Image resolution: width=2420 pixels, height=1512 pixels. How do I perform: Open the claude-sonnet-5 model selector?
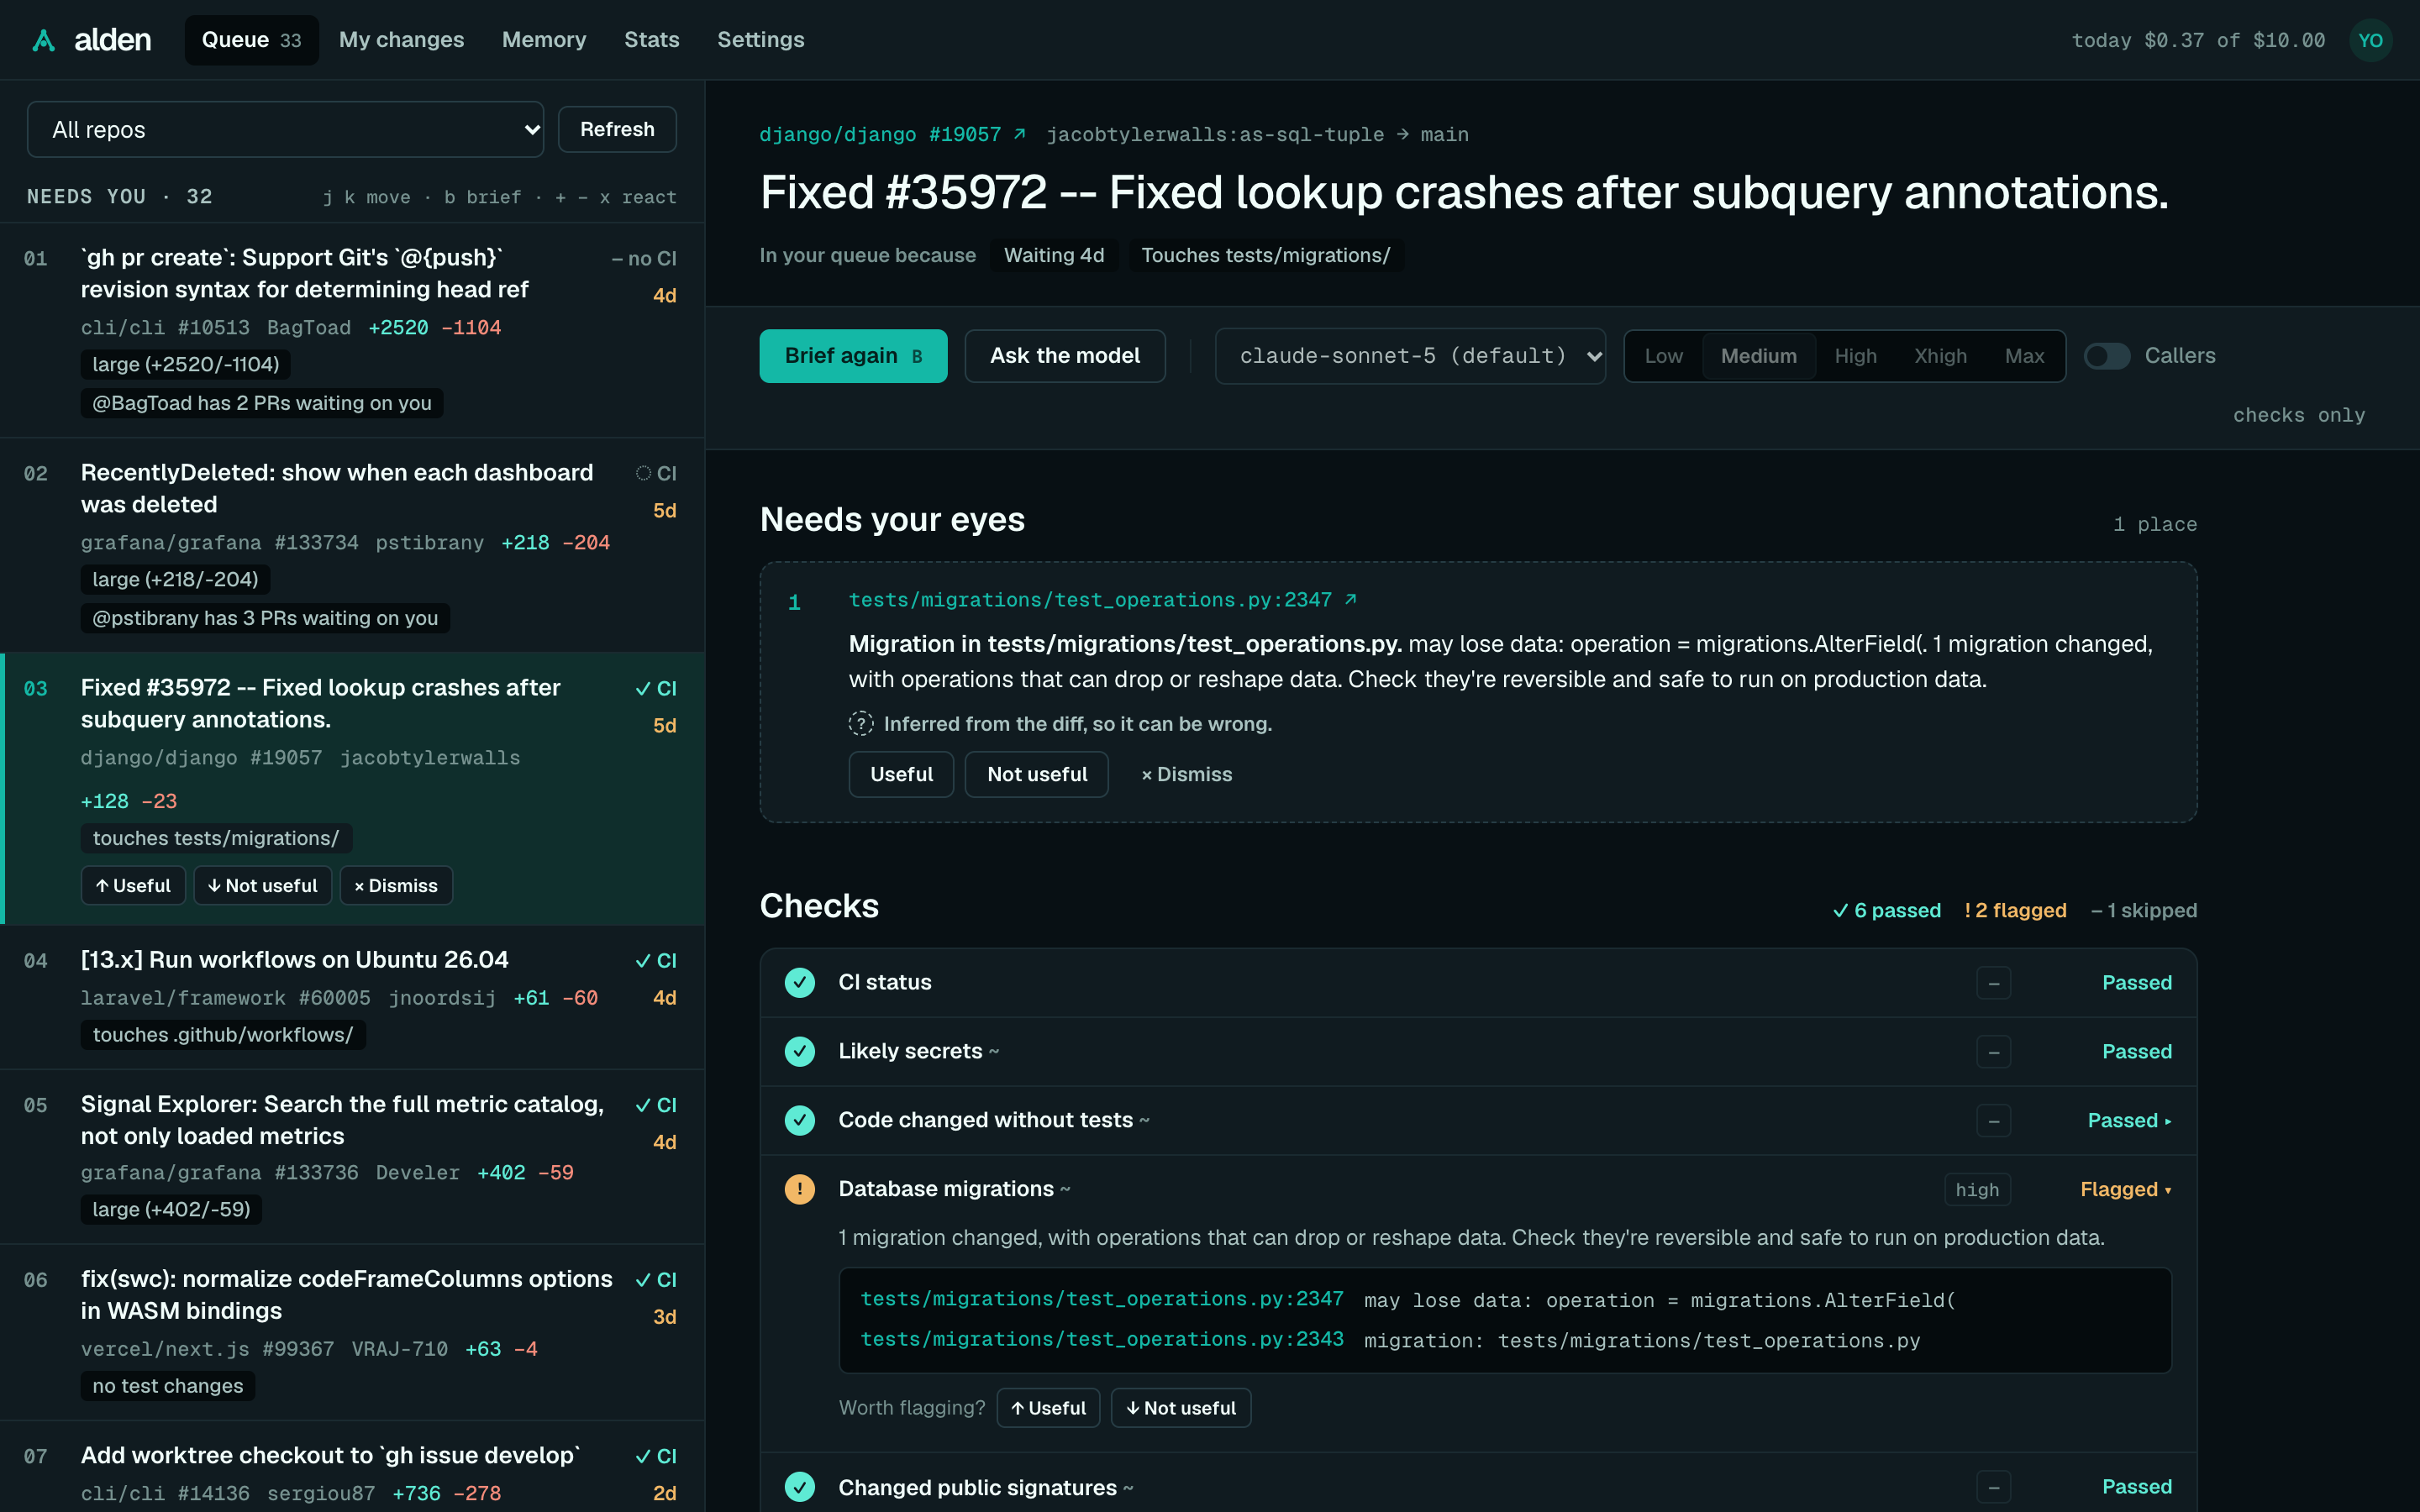click(1410, 356)
